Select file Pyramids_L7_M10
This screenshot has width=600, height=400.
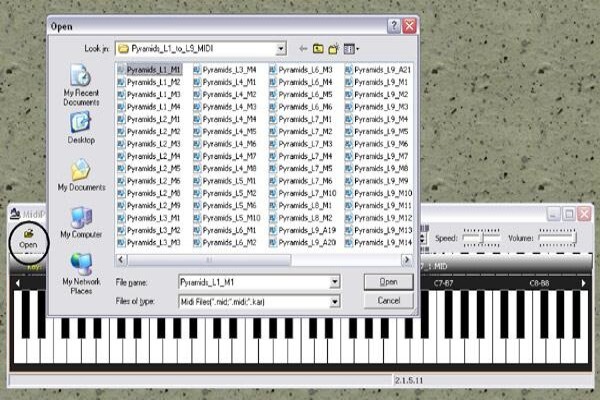(x=303, y=193)
